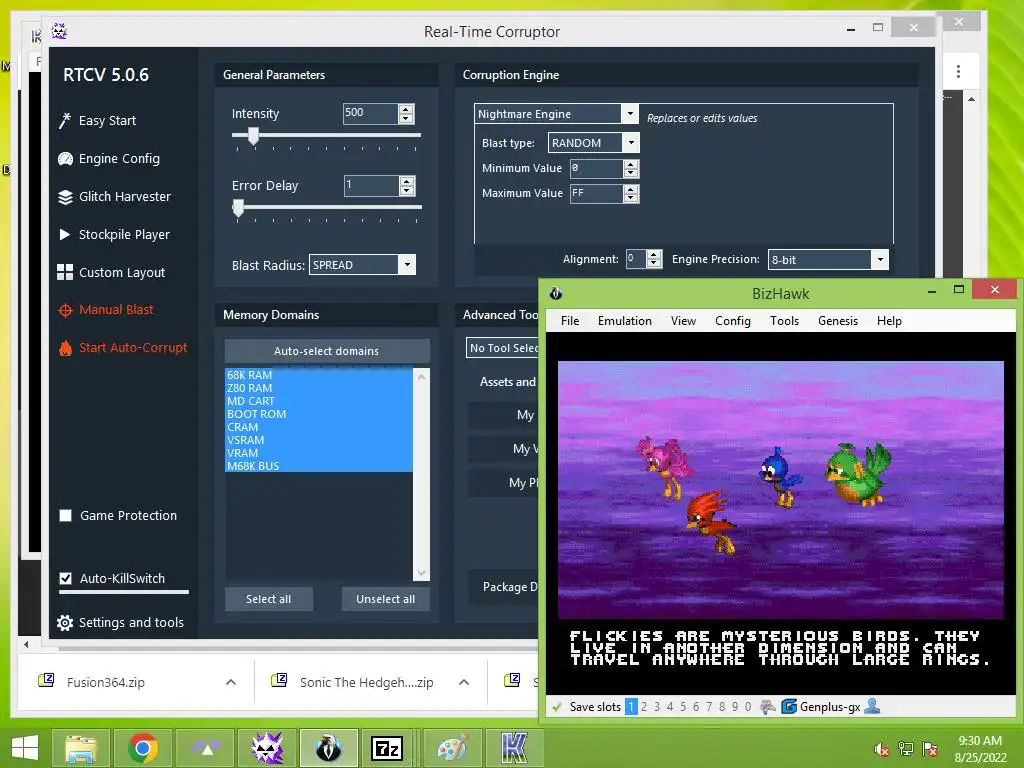This screenshot has height=768, width=1024.
Task: Open Engine Config section
Action: point(108,159)
